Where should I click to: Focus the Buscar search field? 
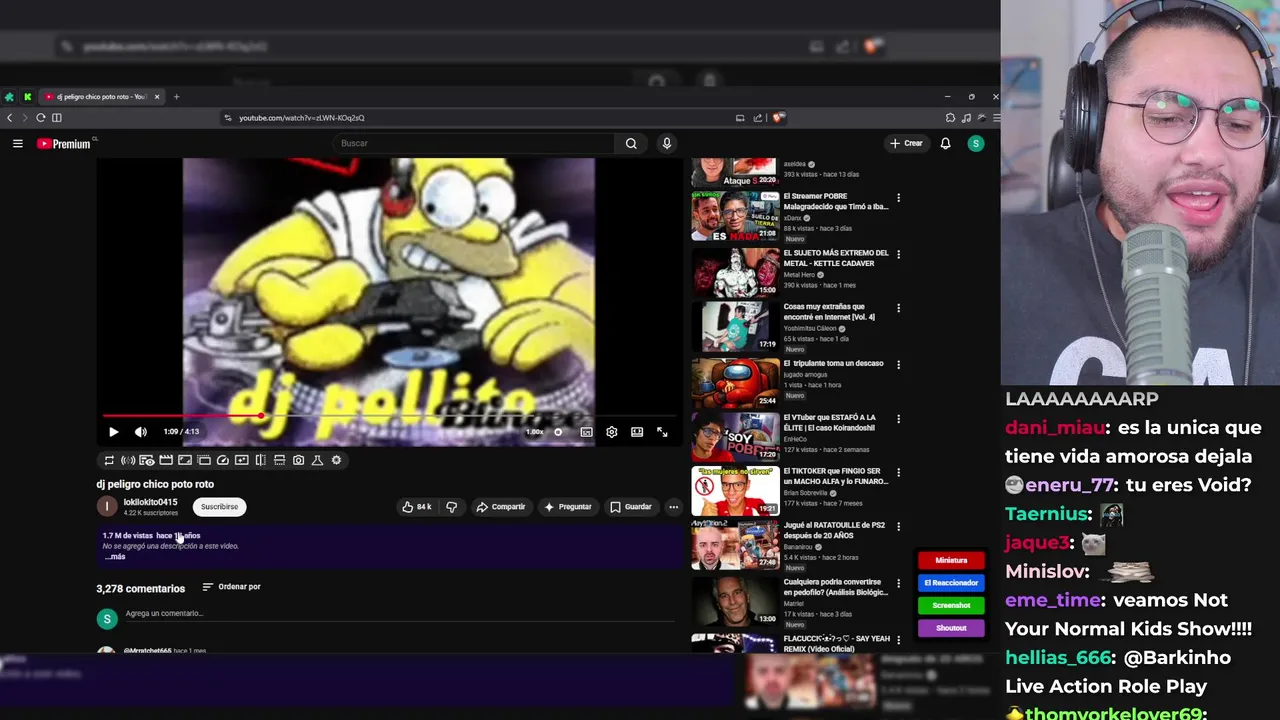[x=475, y=143]
